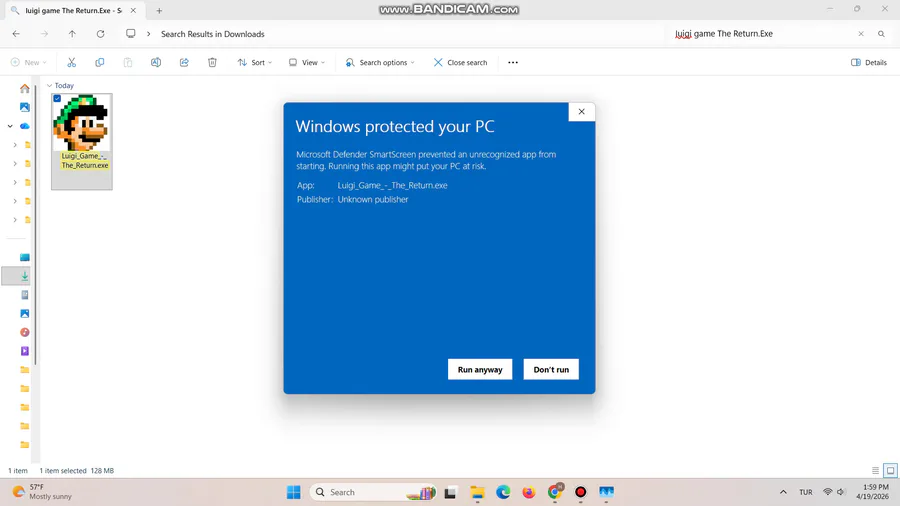Screen dimensions: 900x506
Task: Open Firefox from the taskbar
Action: point(529,492)
